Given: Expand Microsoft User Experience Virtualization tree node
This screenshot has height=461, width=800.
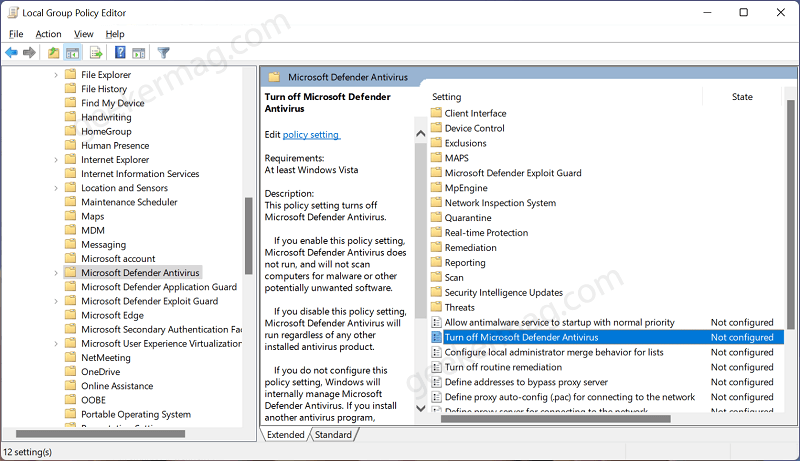Looking at the screenshot, I should click(56, 344).
